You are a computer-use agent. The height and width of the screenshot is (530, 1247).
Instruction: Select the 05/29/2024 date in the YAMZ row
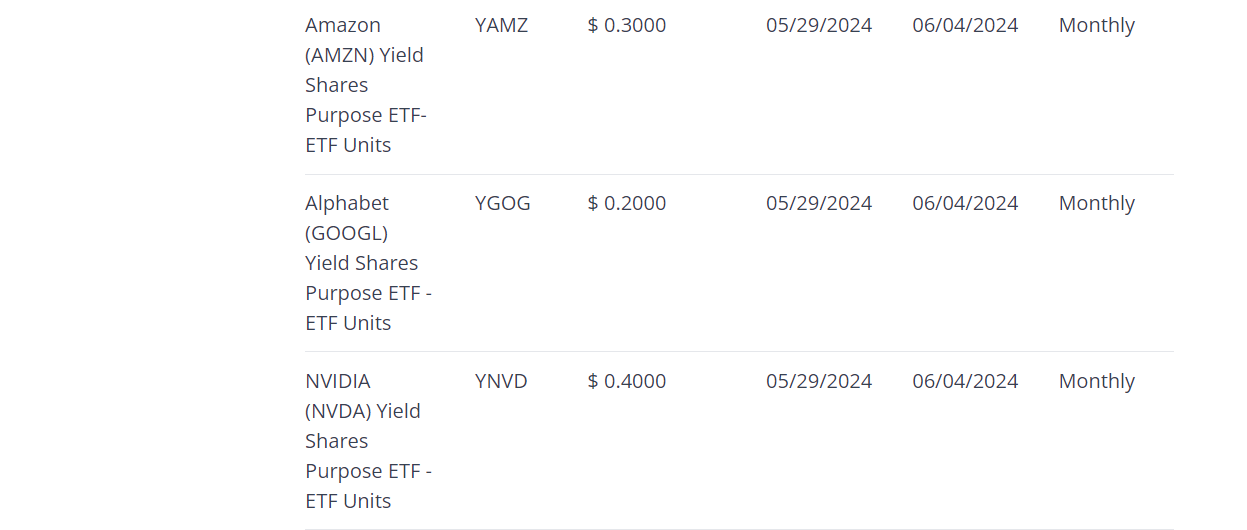[x=819, y=25]
